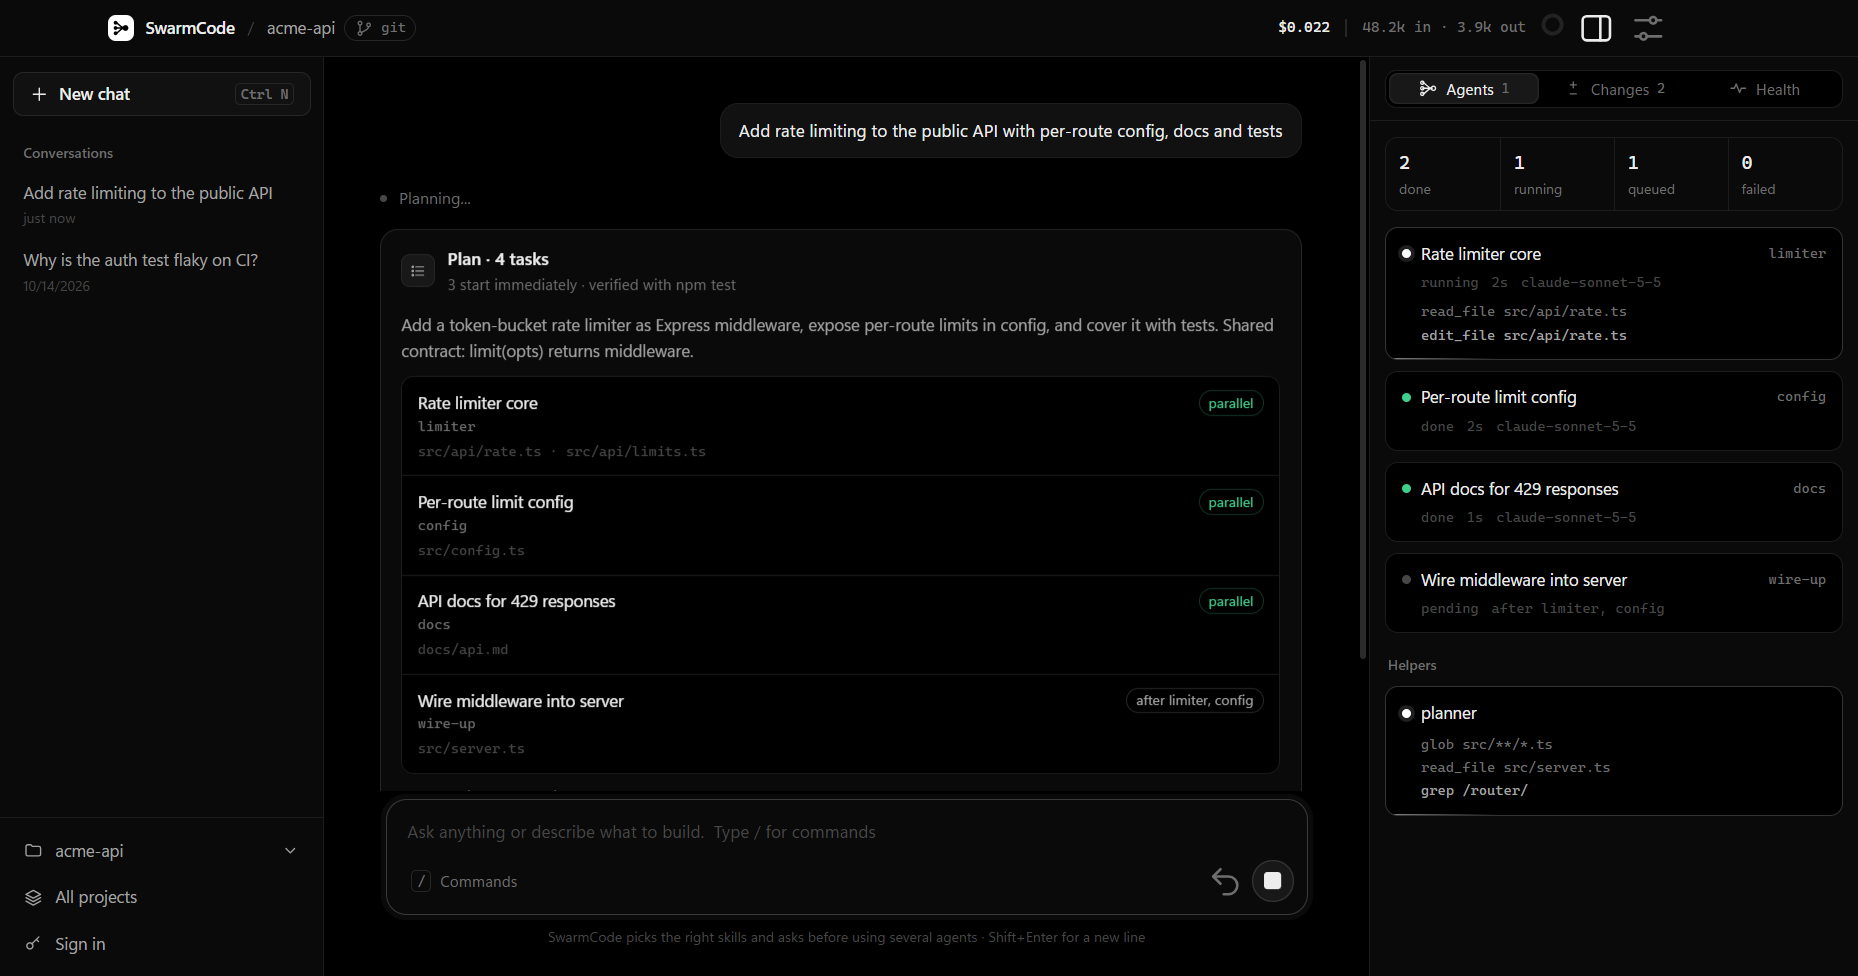Select the Rate limiter core agent card
Image resolution: width=1858 pixels, height=976 pixels.
(1613, 293)
